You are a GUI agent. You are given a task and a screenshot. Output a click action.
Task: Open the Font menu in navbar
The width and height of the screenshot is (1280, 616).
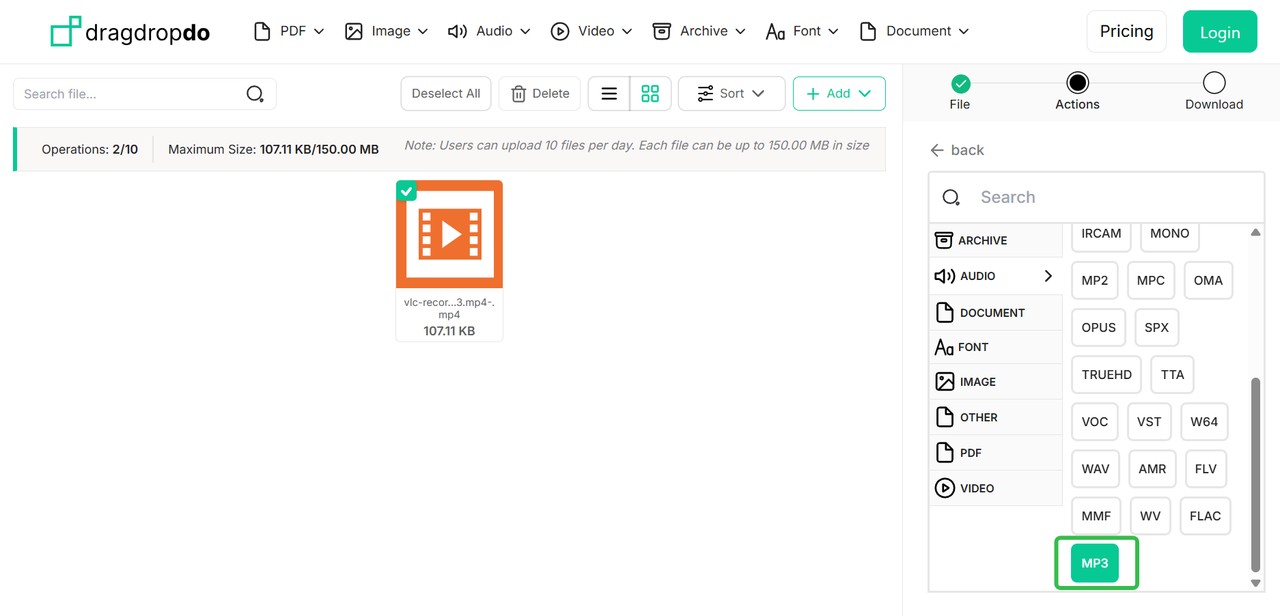[x=802, y=31]
